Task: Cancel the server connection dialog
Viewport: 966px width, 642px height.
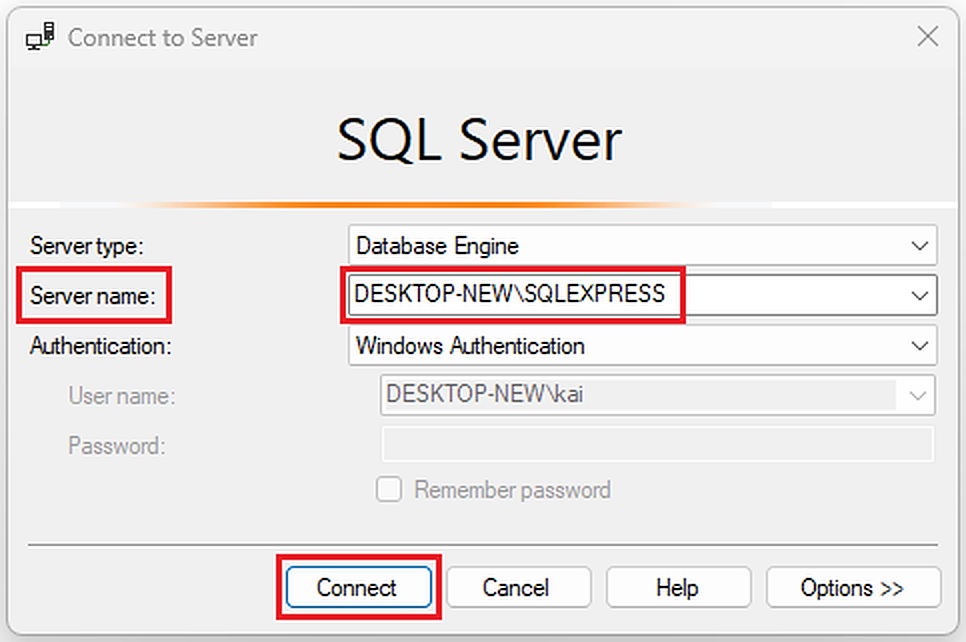Action: [x=516, y=587]
